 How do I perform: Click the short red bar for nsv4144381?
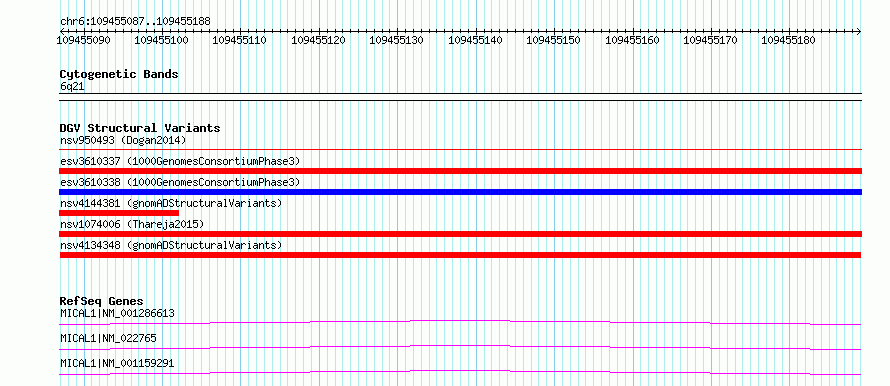coord(119,213)
